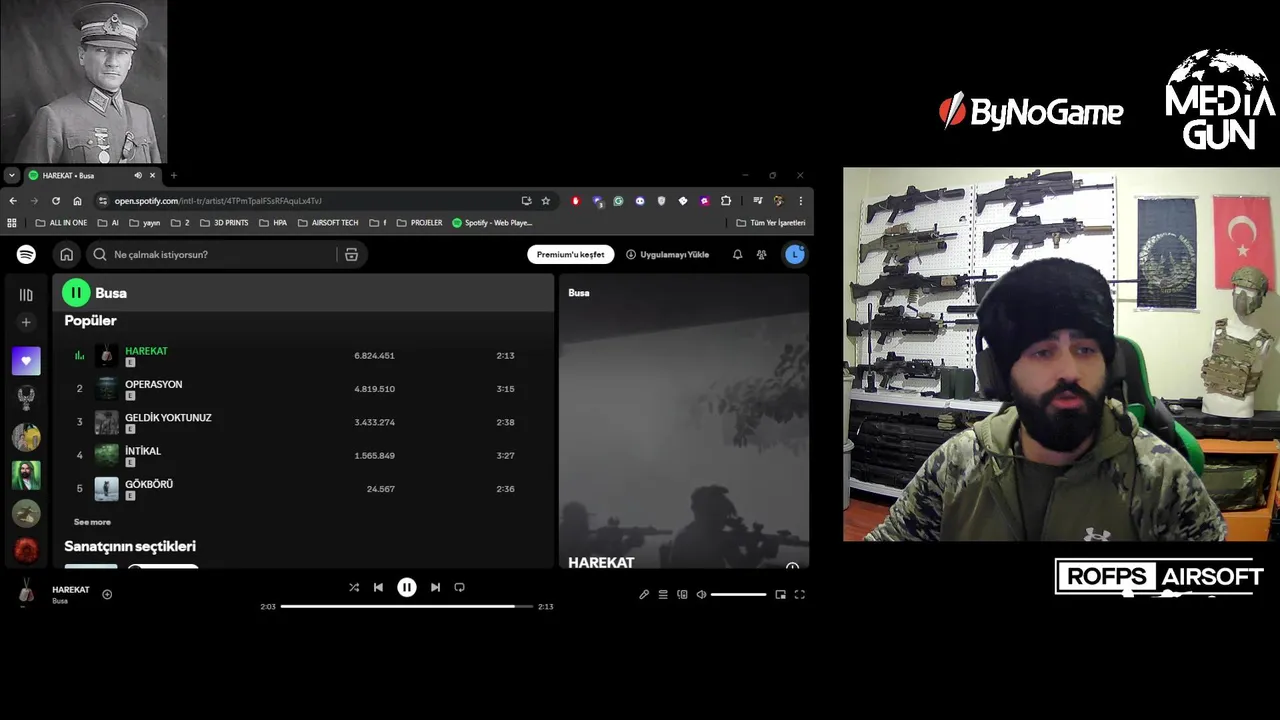Open the HAREKAT album cover in track list

106,356
